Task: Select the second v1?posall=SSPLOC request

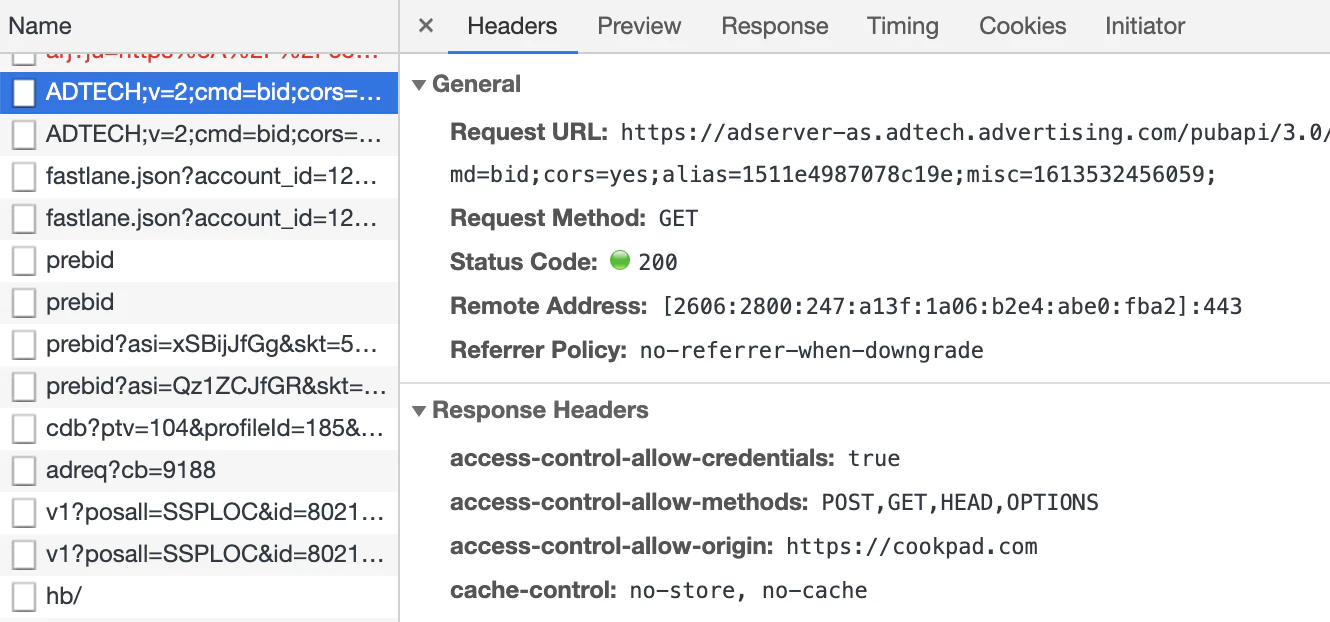Action: coord(199,554)
